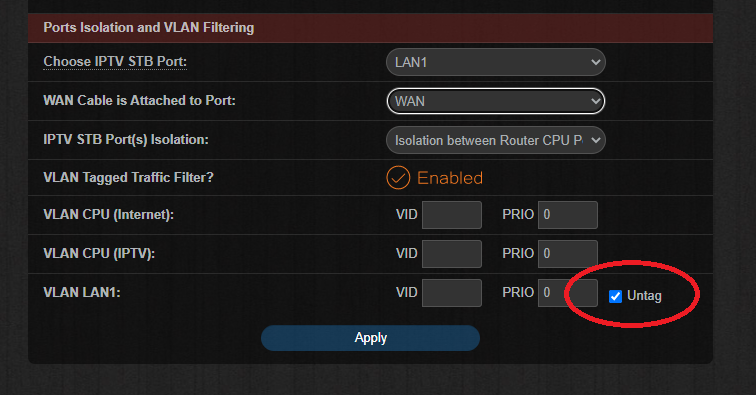The image size is (756, 395).
Task: Click the Enabled checkmark circle icon
Action: (x=398, y=177)
